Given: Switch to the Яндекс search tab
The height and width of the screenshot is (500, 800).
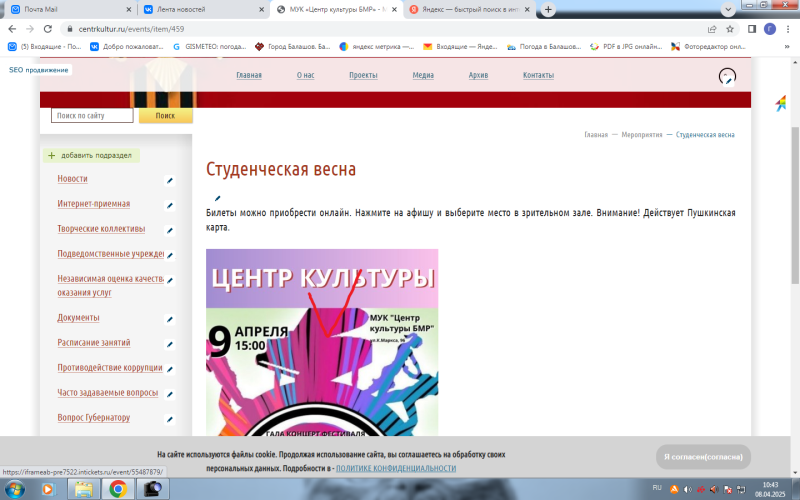Looking at the screenshot, I should point(470,9).
